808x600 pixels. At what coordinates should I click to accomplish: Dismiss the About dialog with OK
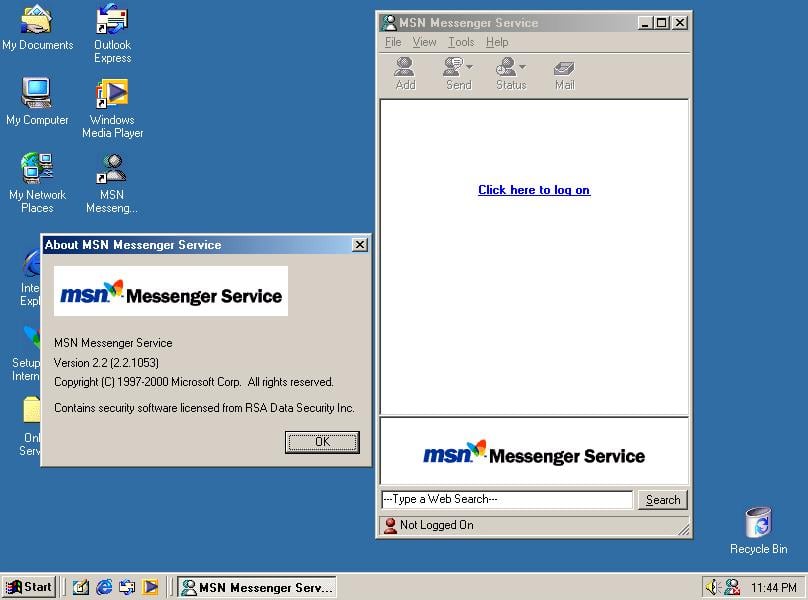(321, 442)
